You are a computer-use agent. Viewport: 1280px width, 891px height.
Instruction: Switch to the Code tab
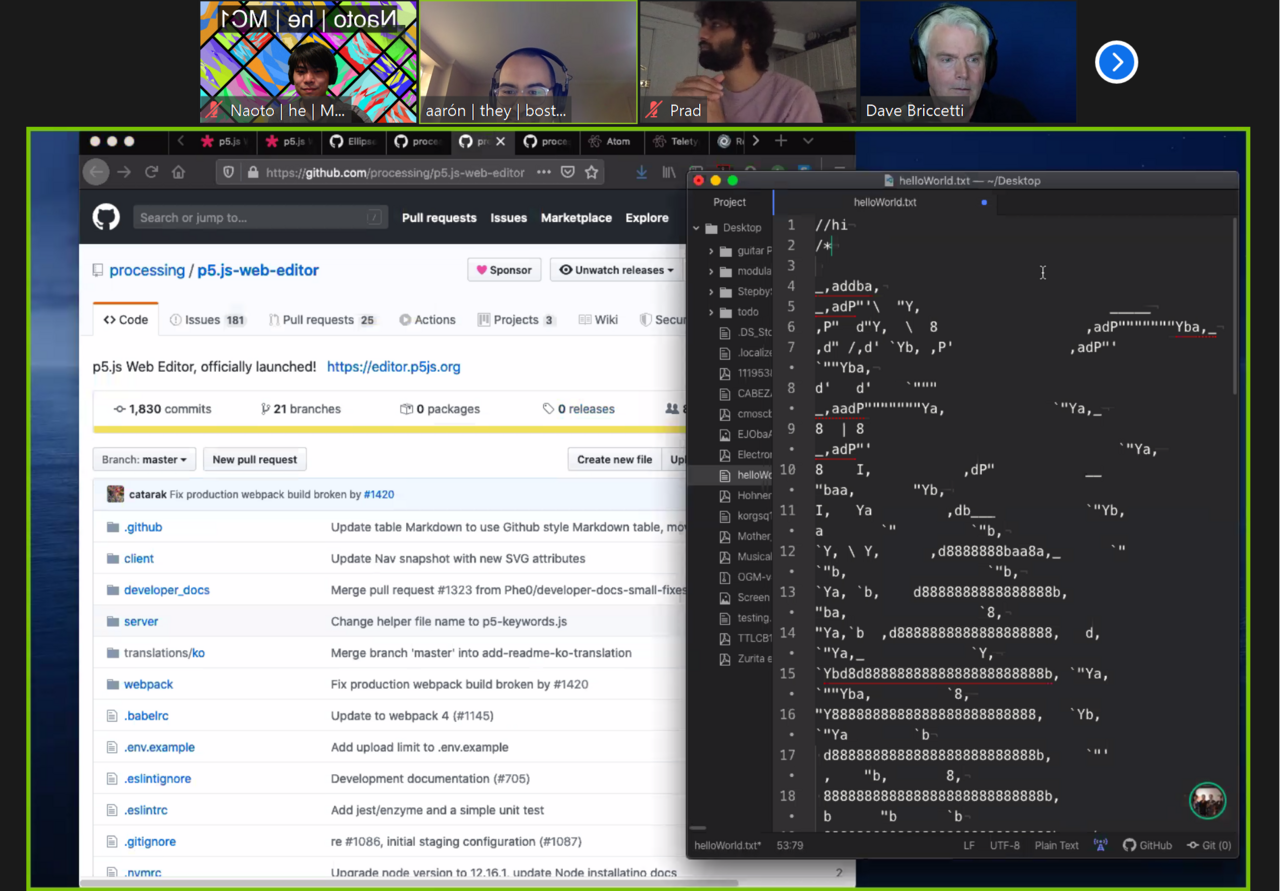pyautogui.click(x=126, y=320)
